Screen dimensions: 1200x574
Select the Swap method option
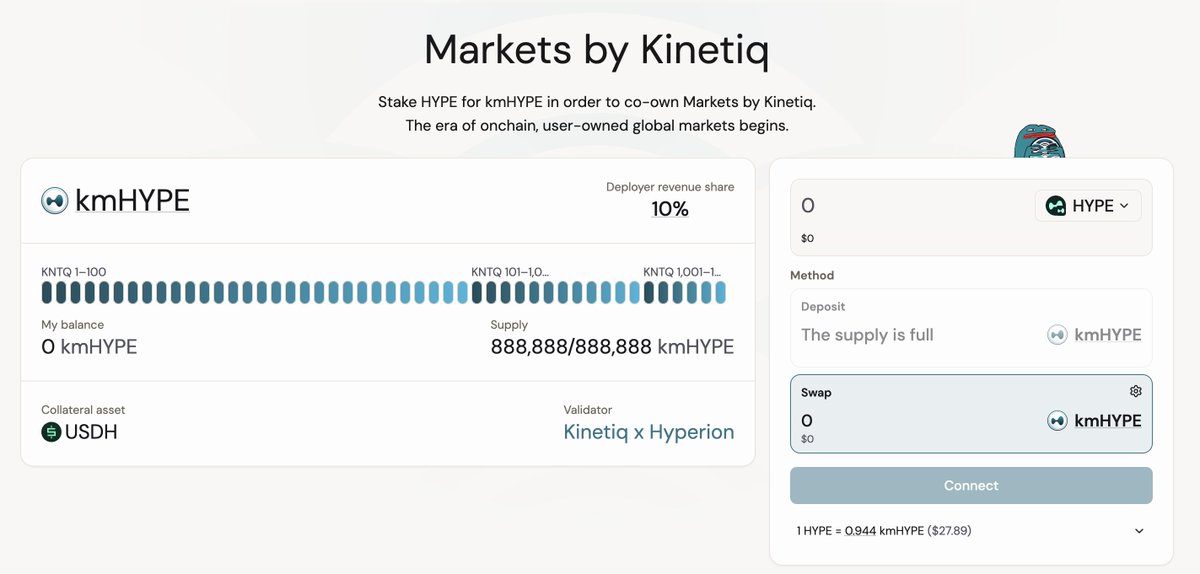(x=971, y=414)
